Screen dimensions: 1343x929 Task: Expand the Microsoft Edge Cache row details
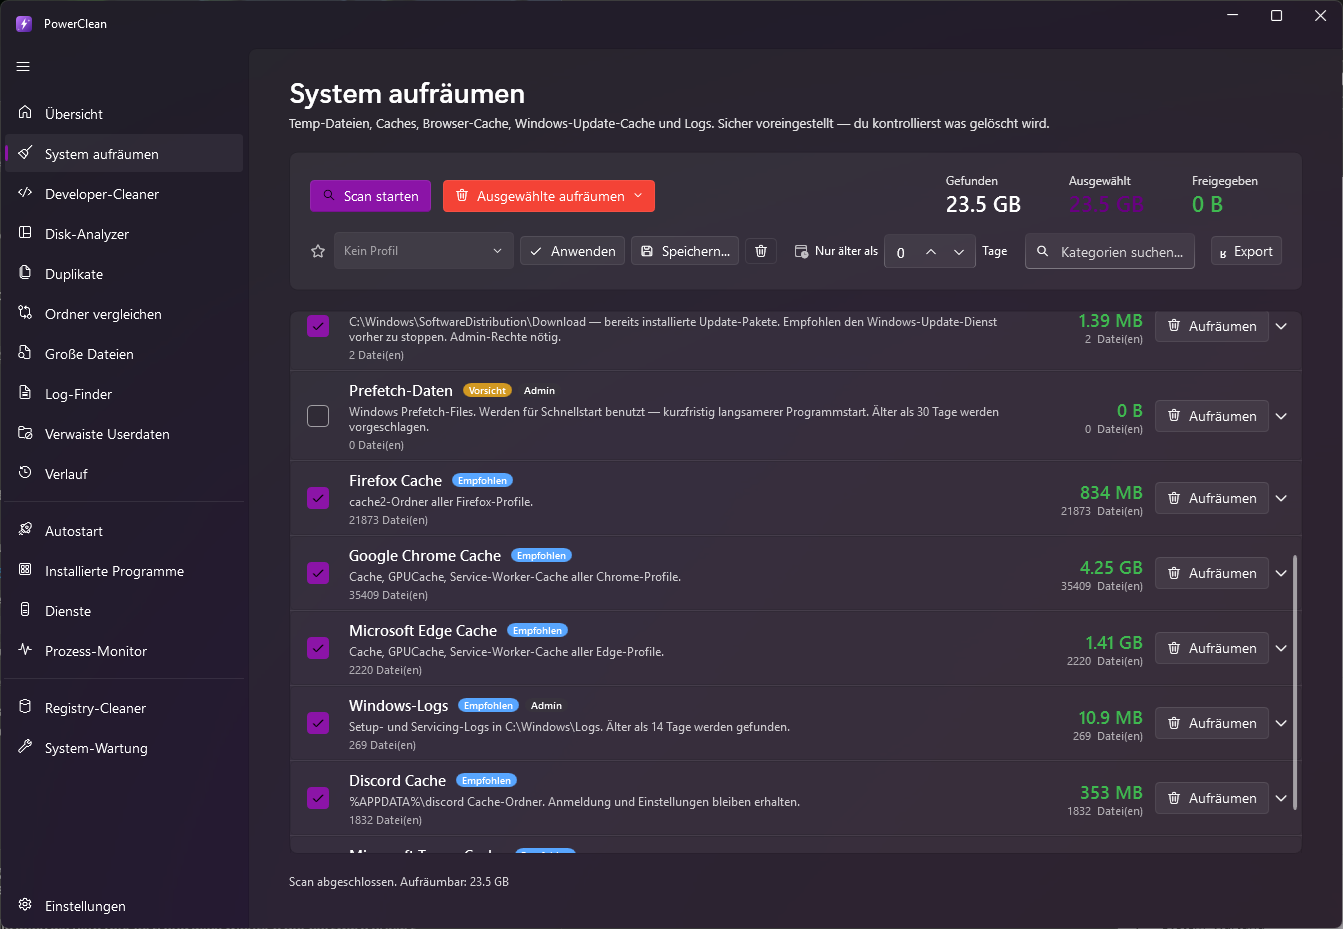(1281, 648)
